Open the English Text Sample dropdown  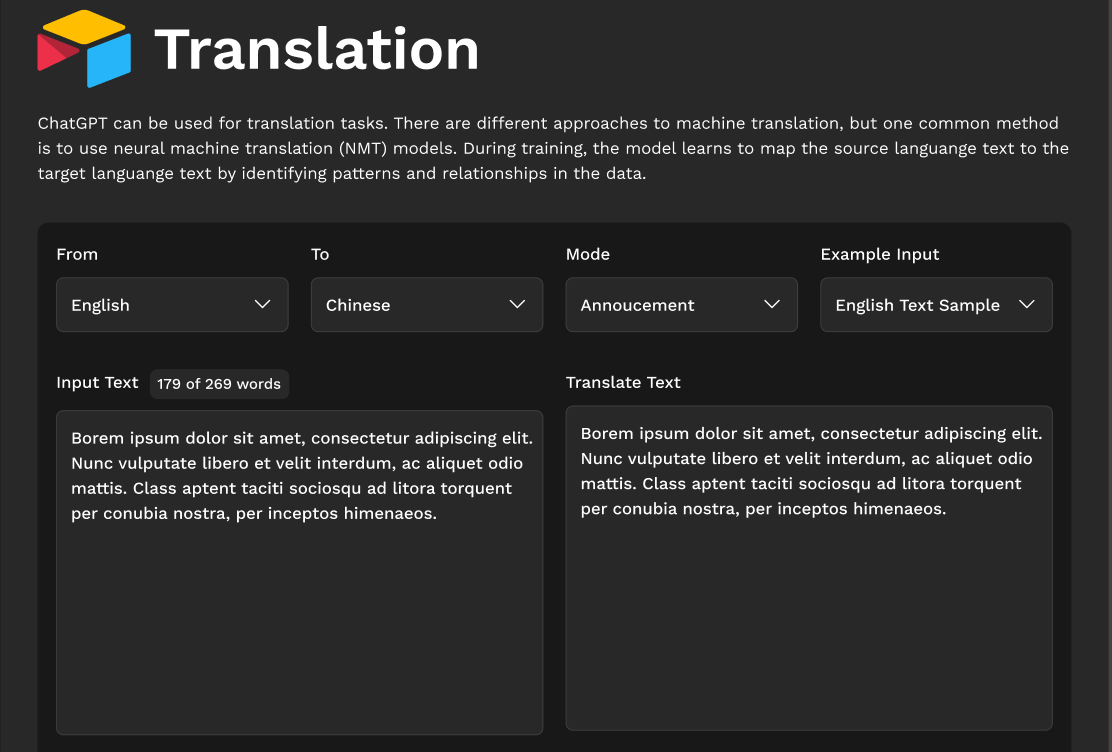936,305
